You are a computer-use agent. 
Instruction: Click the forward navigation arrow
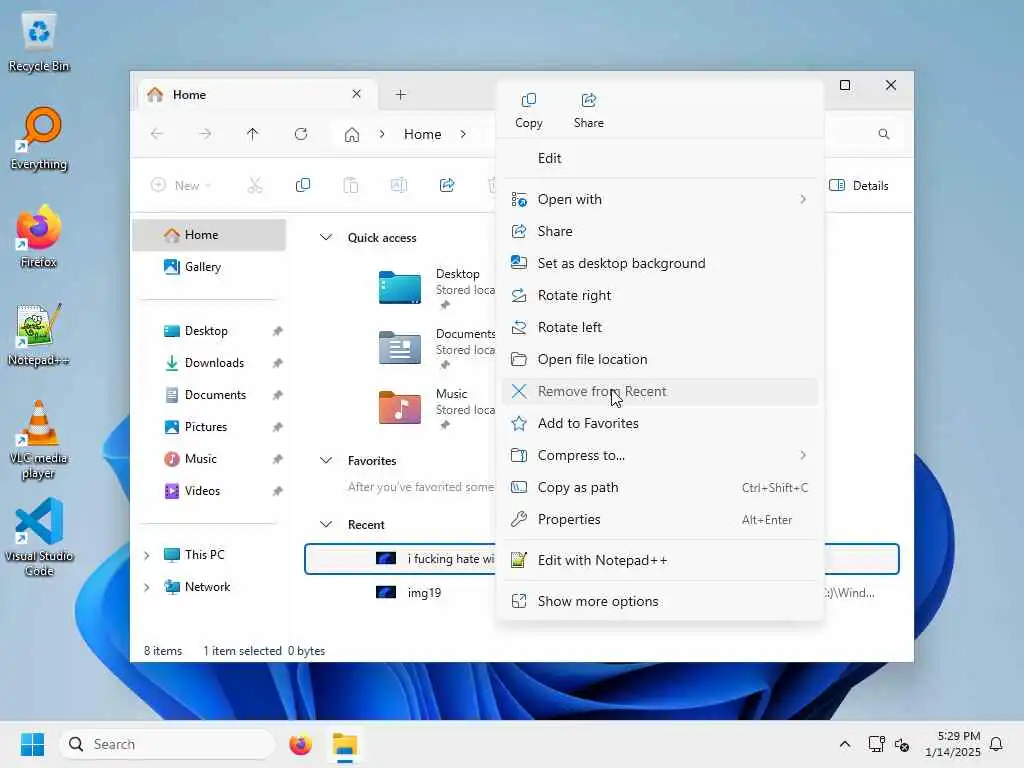205,134
